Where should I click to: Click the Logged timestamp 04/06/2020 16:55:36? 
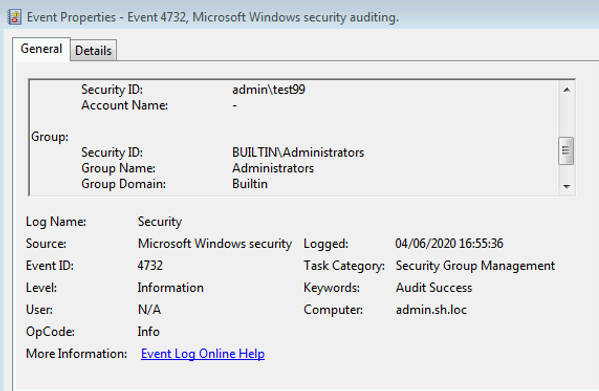449,244
